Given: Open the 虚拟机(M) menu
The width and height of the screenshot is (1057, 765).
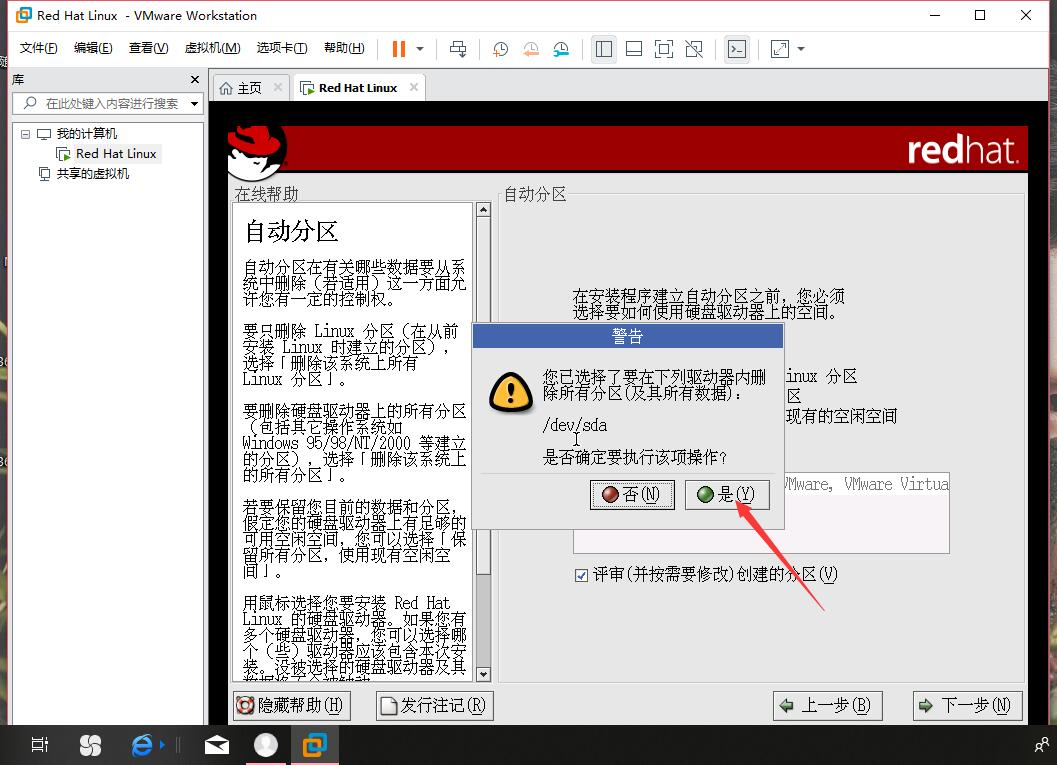Looking at the screenshot, I should pyautogui.click(x=212, y=48).
